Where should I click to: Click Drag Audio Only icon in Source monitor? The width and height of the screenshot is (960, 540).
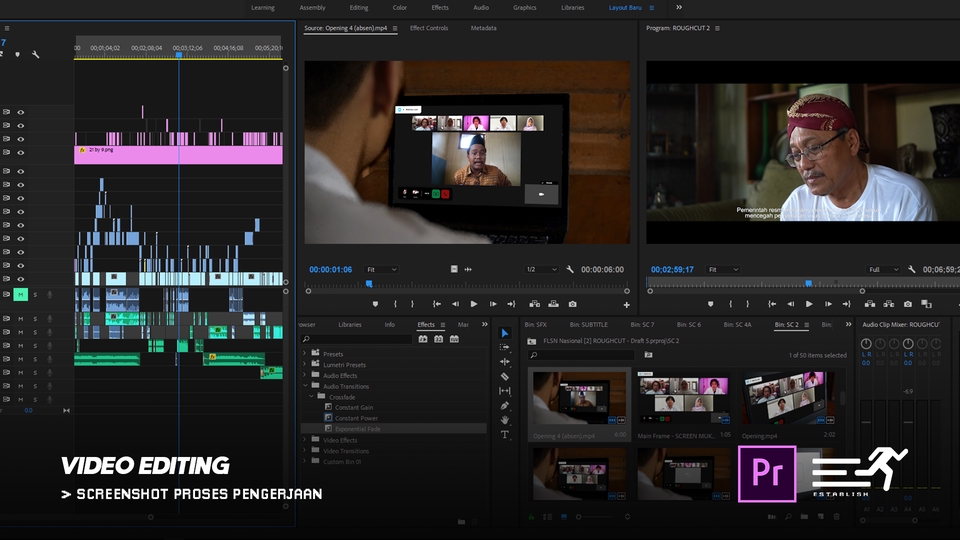468,269
